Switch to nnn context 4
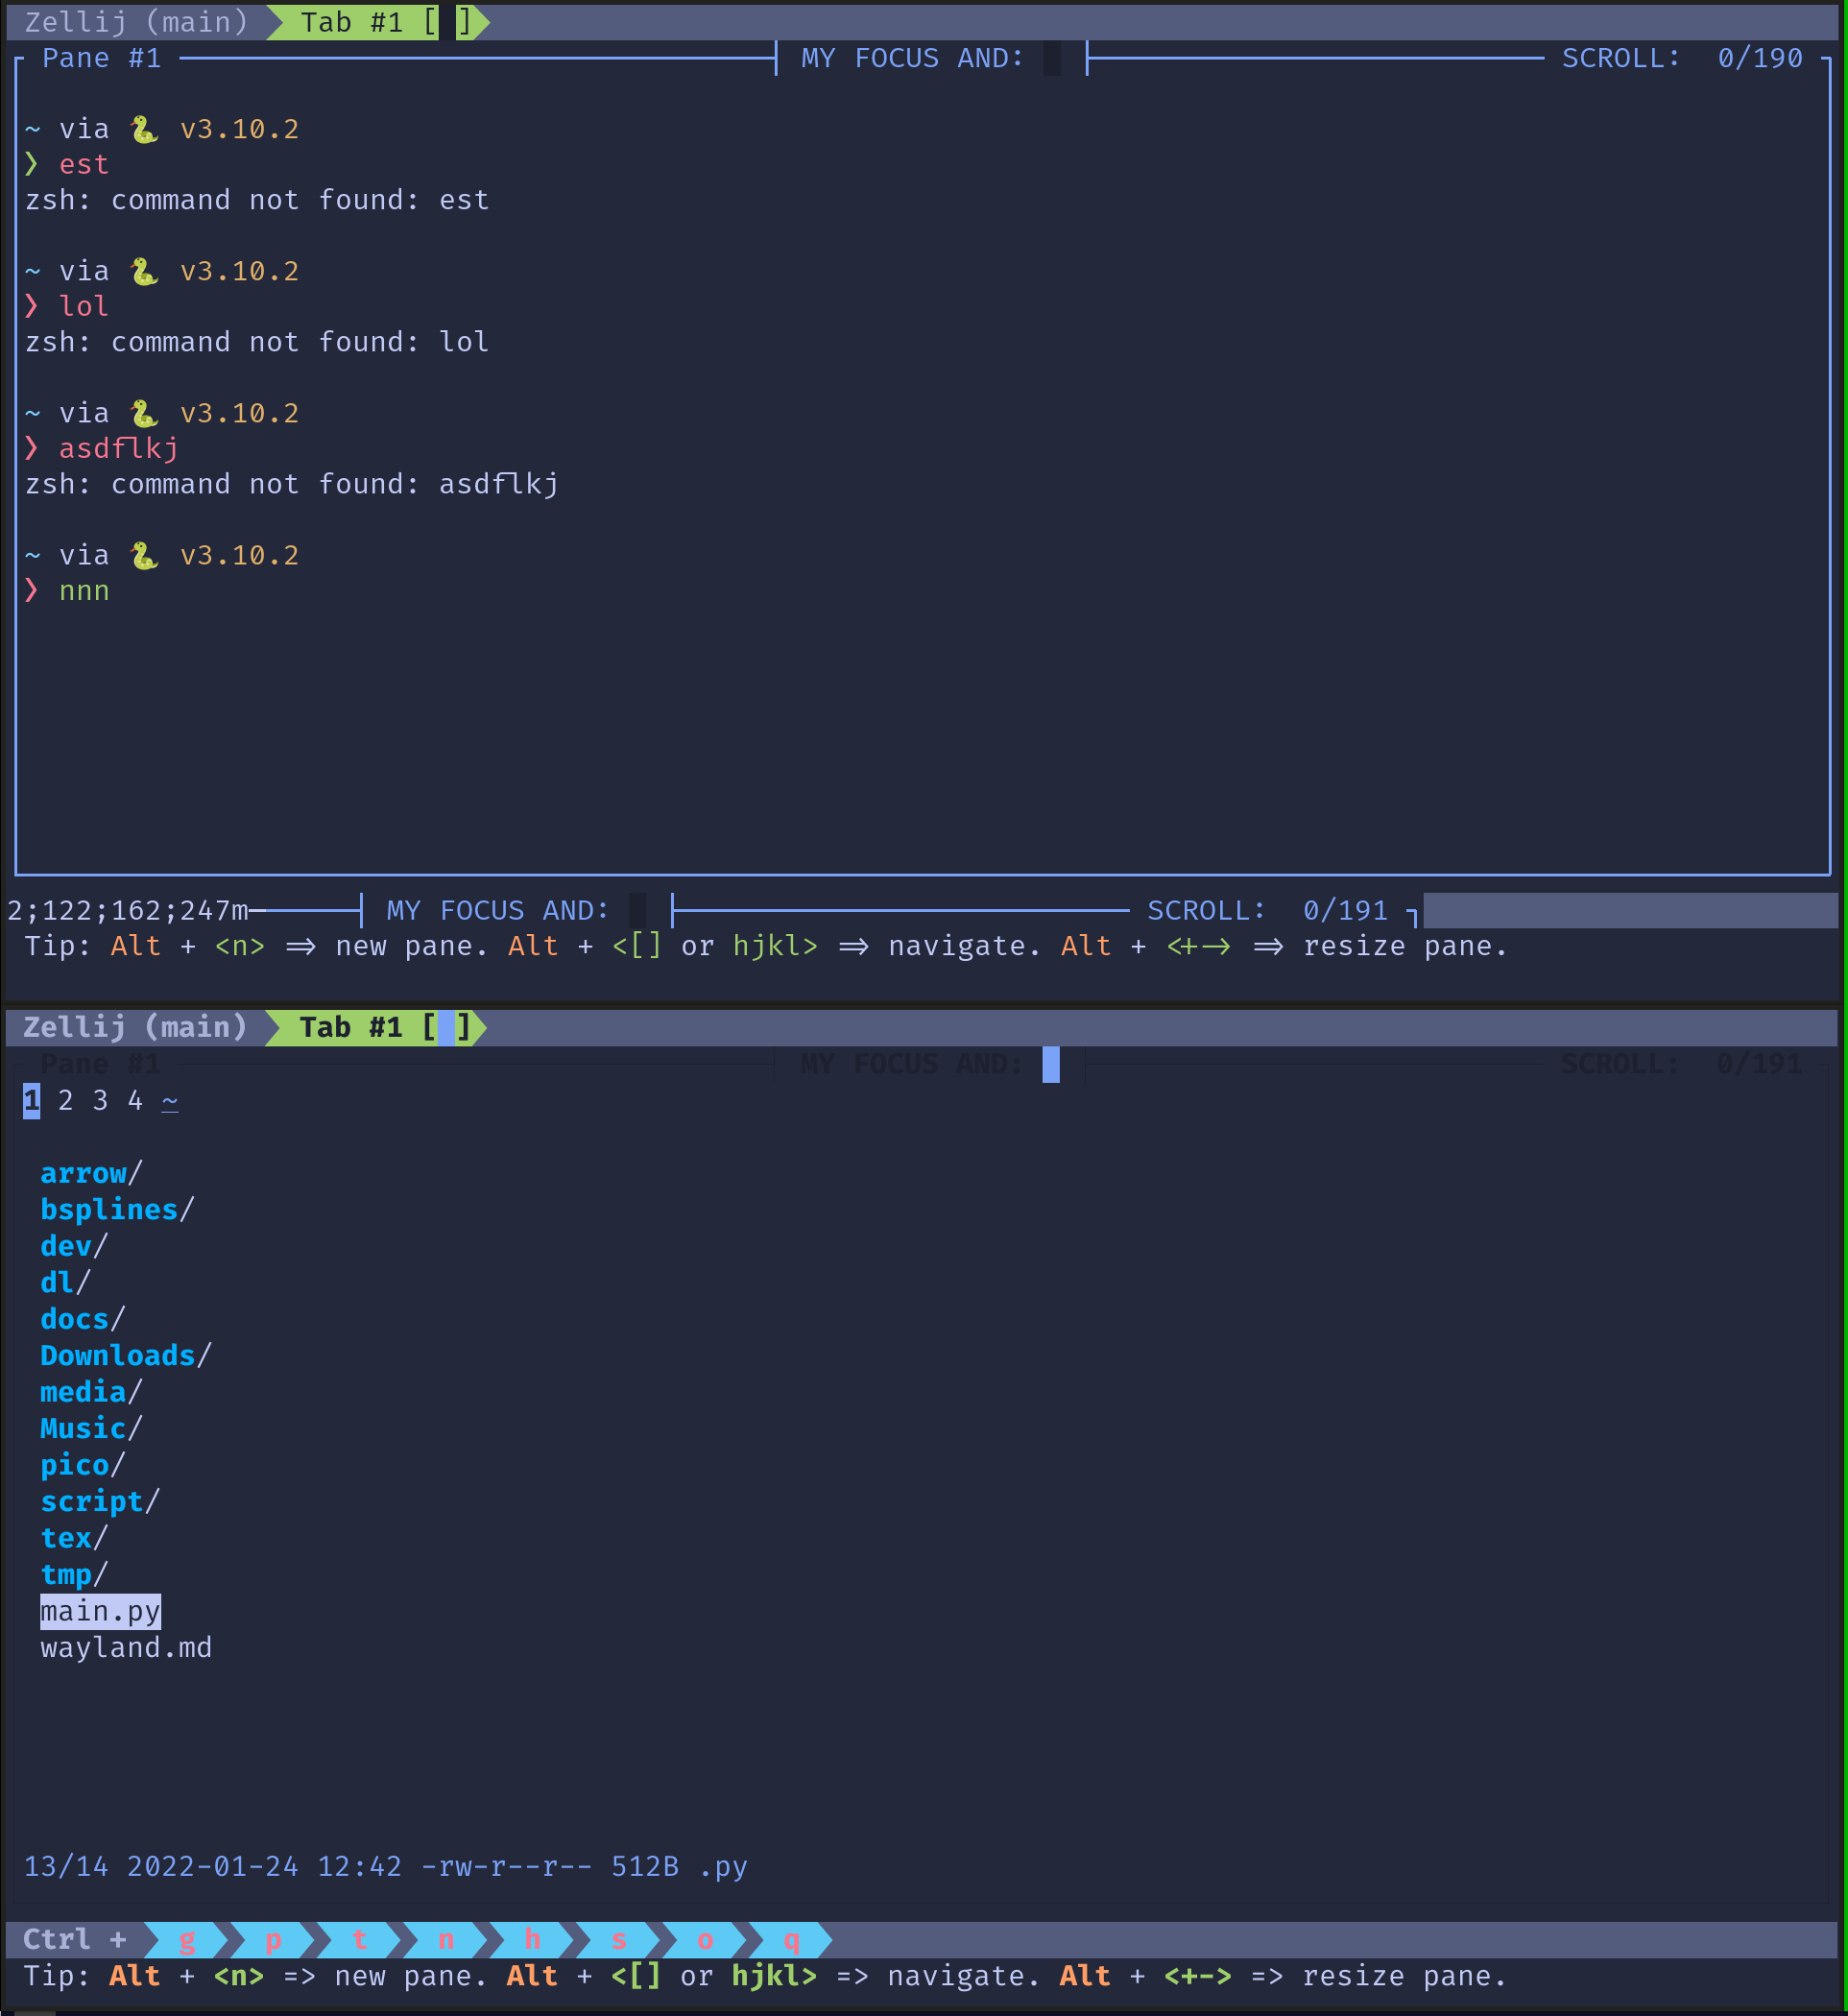Screen dimensions: 1848x2016 pos(134,1100)
